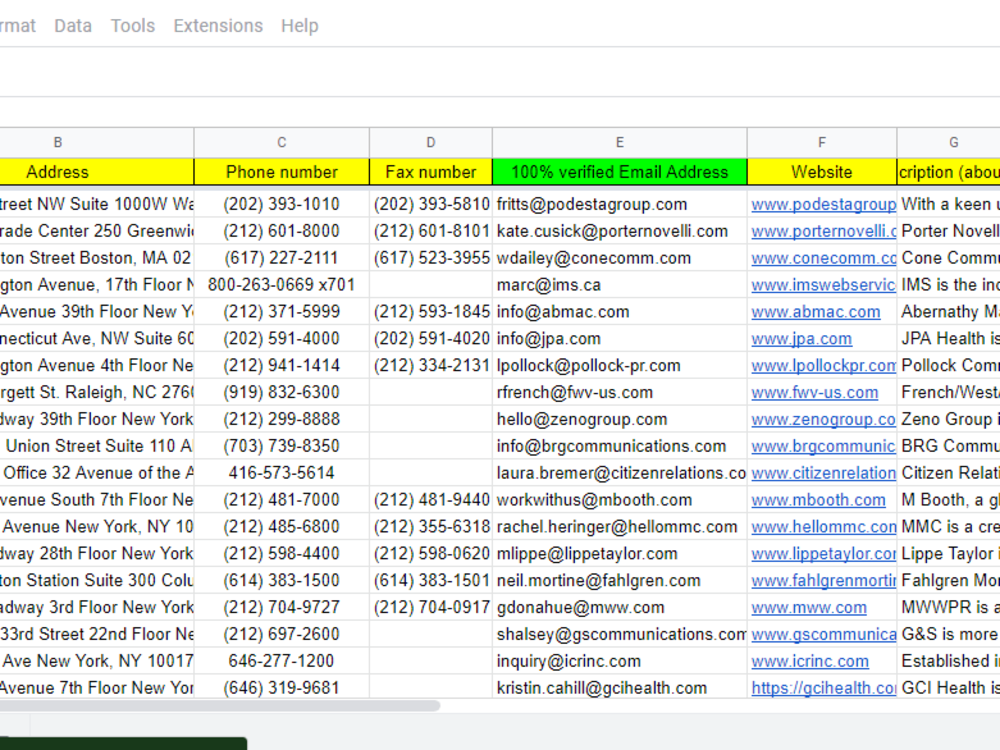Select cell wdailey@conecomm.com
Viewport: 1000px width, 750px height.
click(x=620, y=258)
